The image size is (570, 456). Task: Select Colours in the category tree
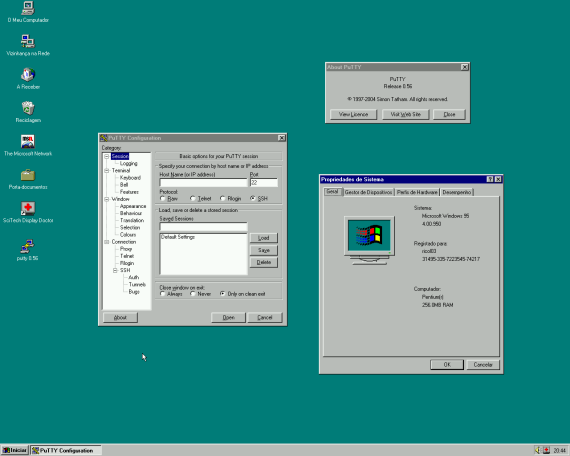128,235
